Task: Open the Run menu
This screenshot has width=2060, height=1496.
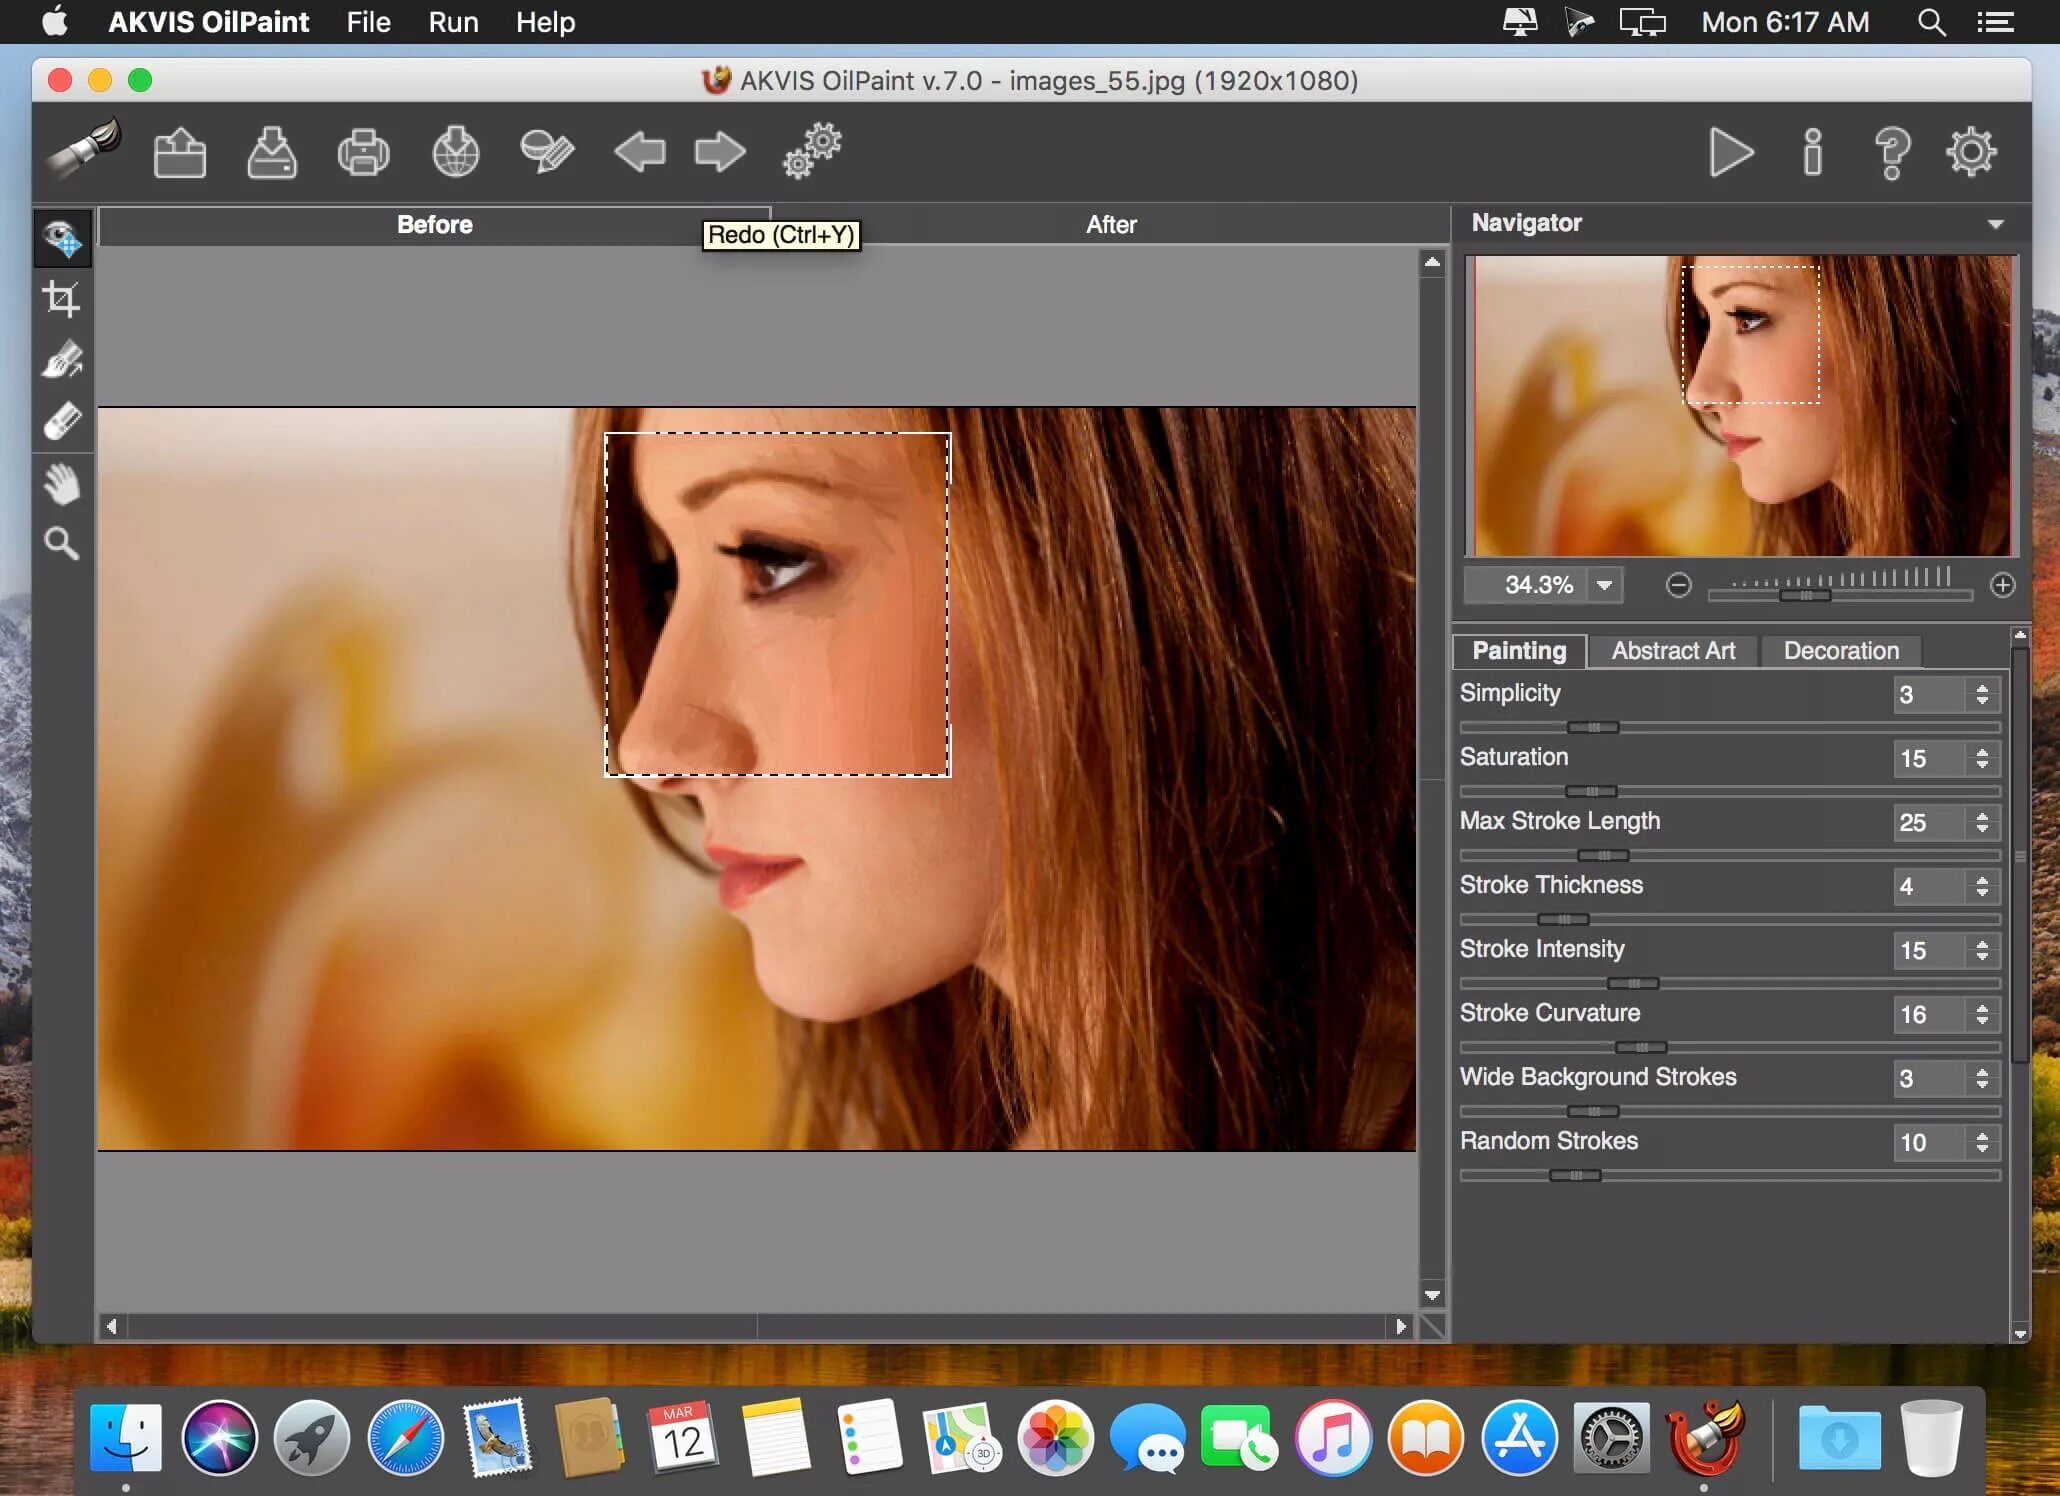Action: 453,22
